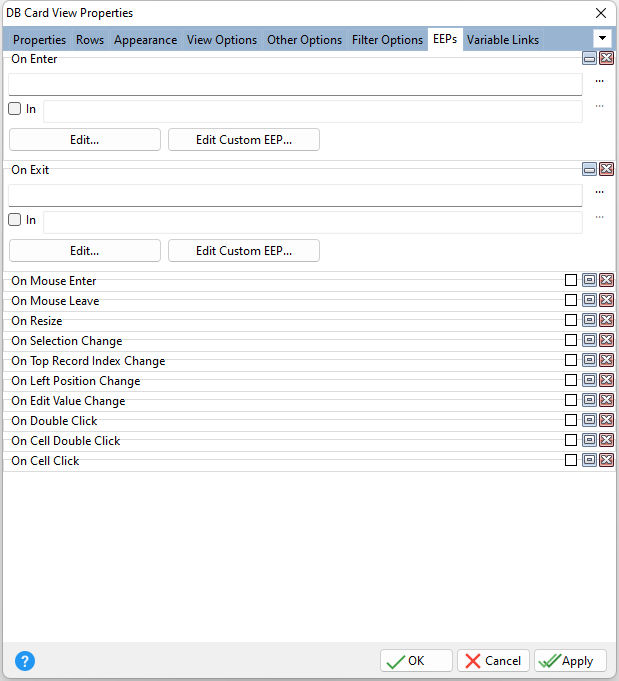619x681 pixels.
Task: Select the EEPs tab
Action: pos(445,39)
